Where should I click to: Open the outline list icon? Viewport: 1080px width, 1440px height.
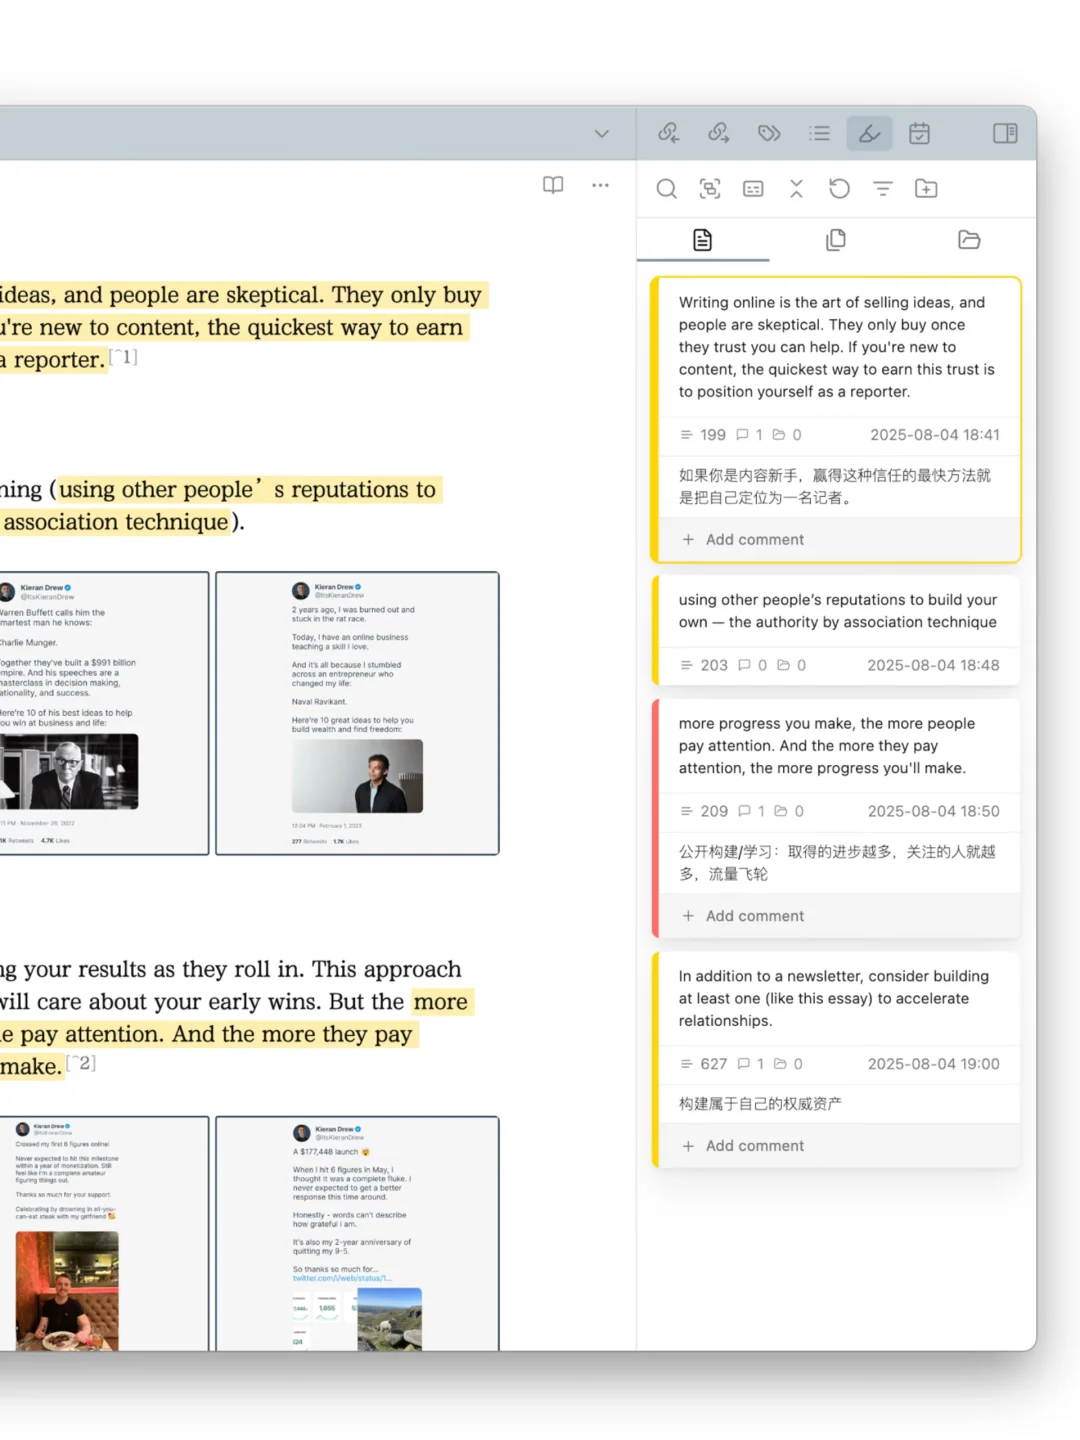tap(820, 132)
